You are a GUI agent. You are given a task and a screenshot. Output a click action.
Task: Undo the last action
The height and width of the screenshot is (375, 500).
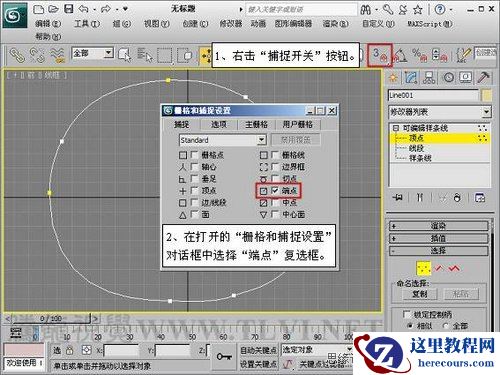[83, 9]
